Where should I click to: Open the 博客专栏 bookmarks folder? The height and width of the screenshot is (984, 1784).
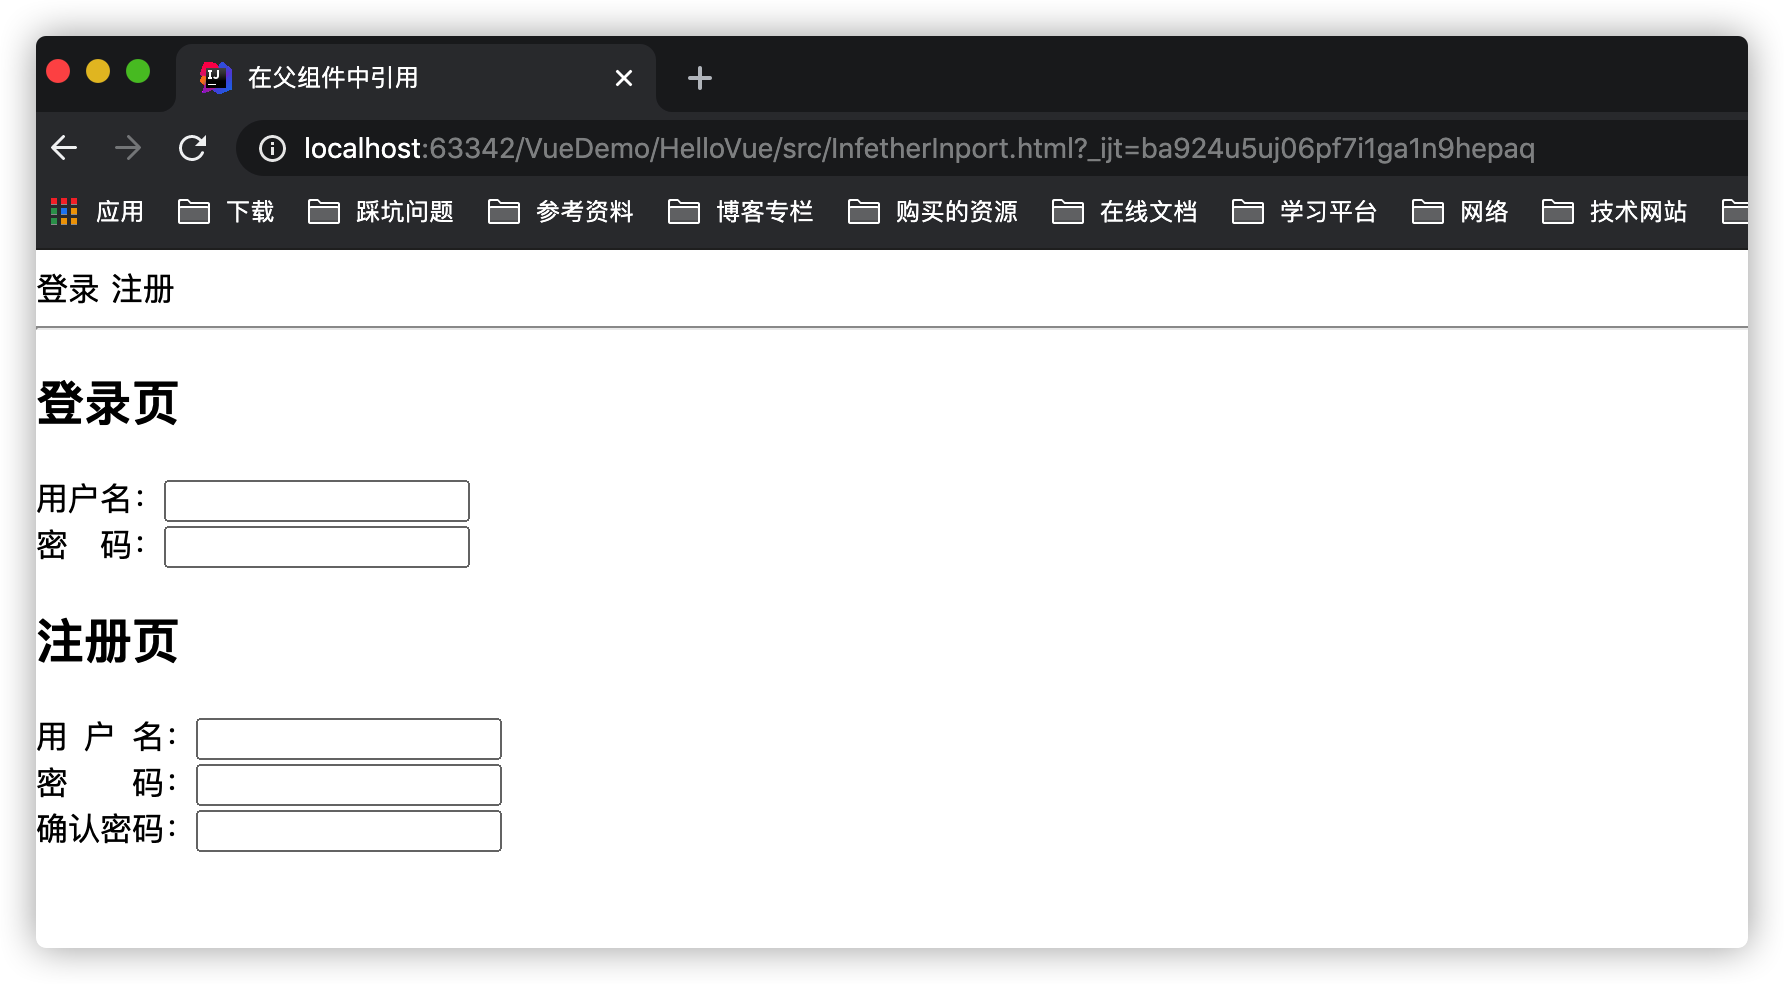741,212
